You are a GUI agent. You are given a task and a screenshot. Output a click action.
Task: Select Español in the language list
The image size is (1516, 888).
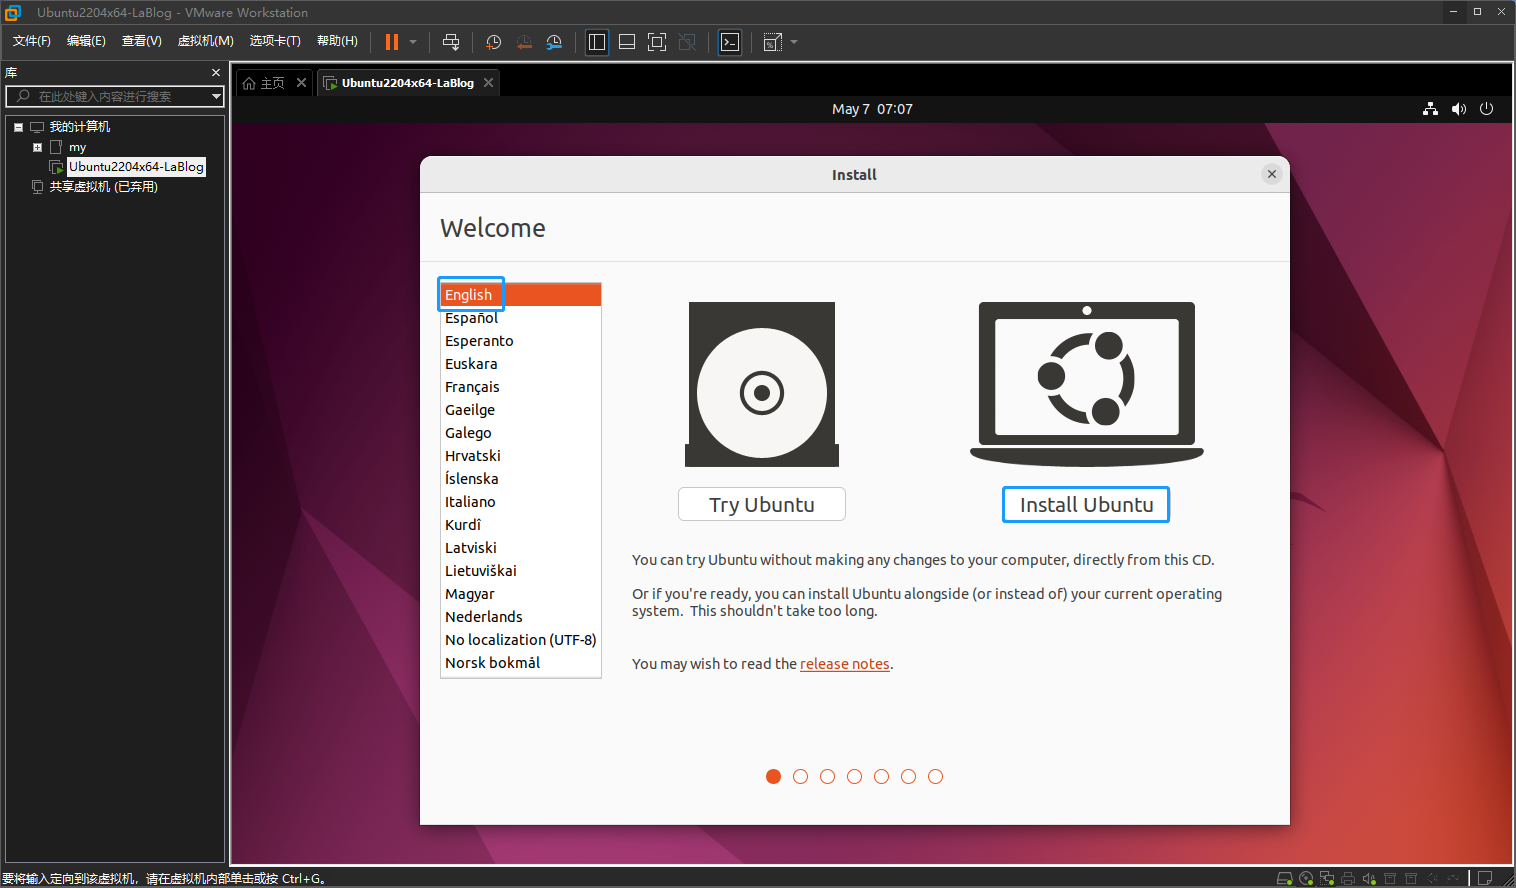pyautogui.click(x=521, y=318)
